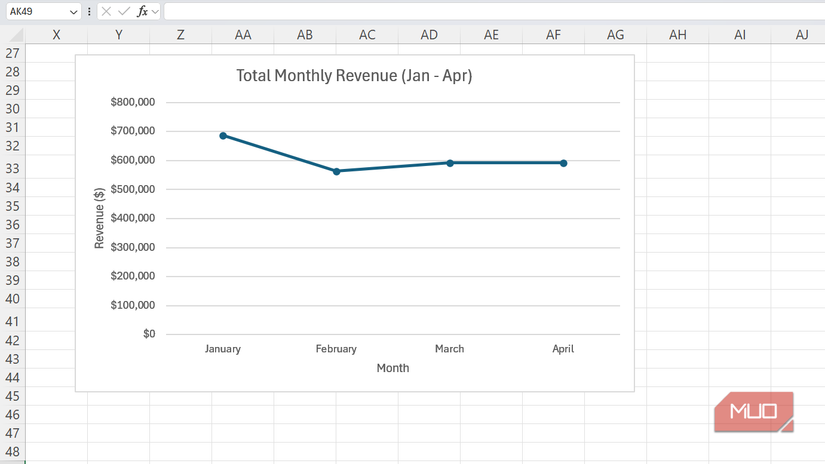Viewport: 825px width, 464px height.
Task: Select row header 35
Action: click(x=12, y=206)
